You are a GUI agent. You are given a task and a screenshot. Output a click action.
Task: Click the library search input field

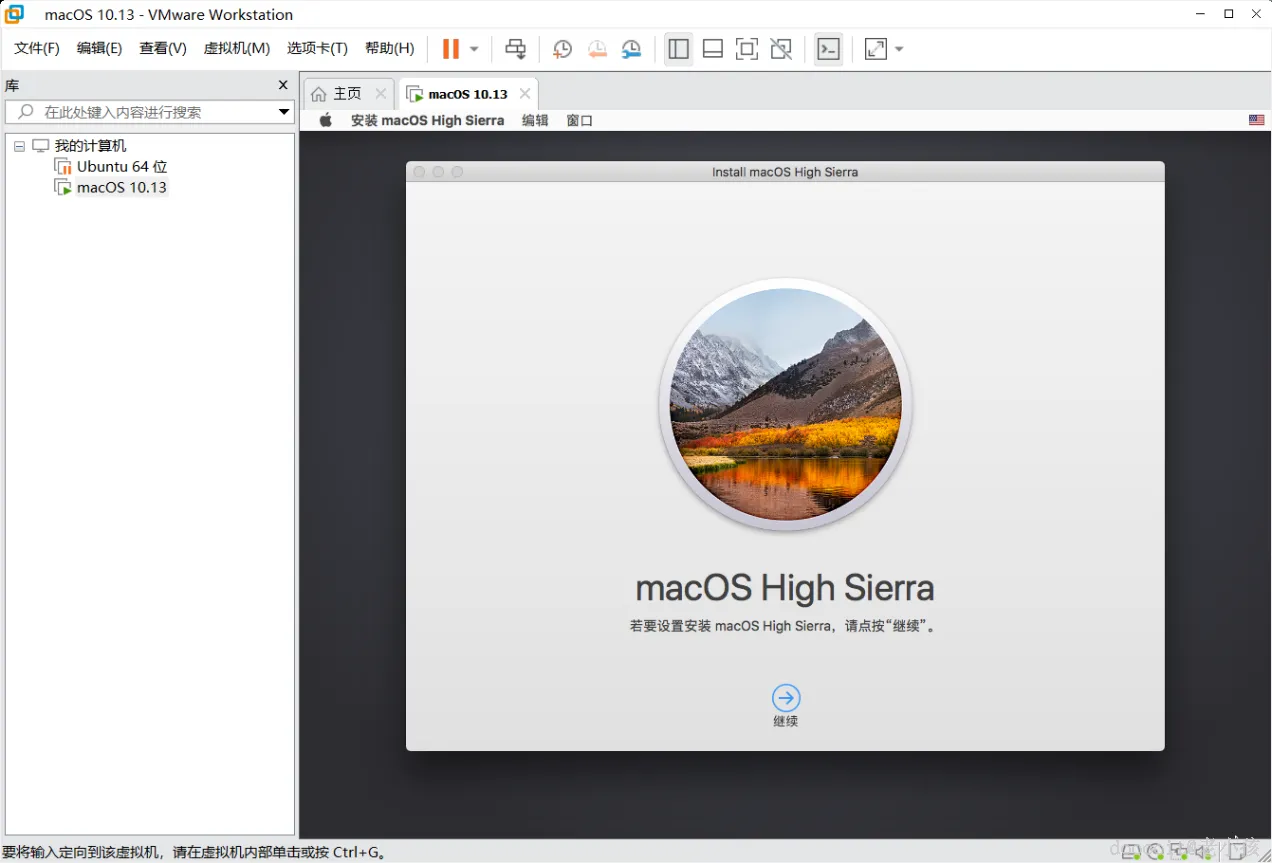point(150,112)
